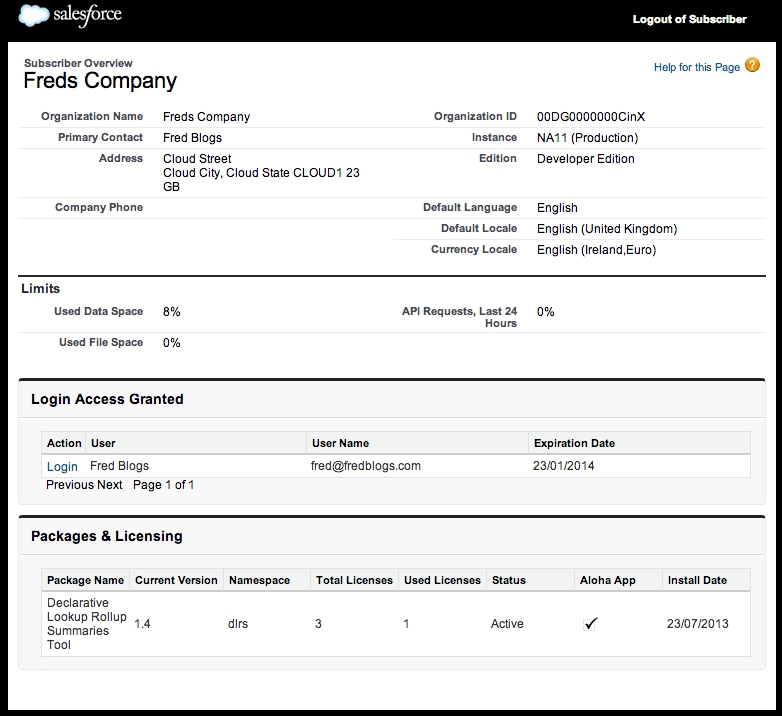
Task: Open Help for this Page link
Action: 697,67
